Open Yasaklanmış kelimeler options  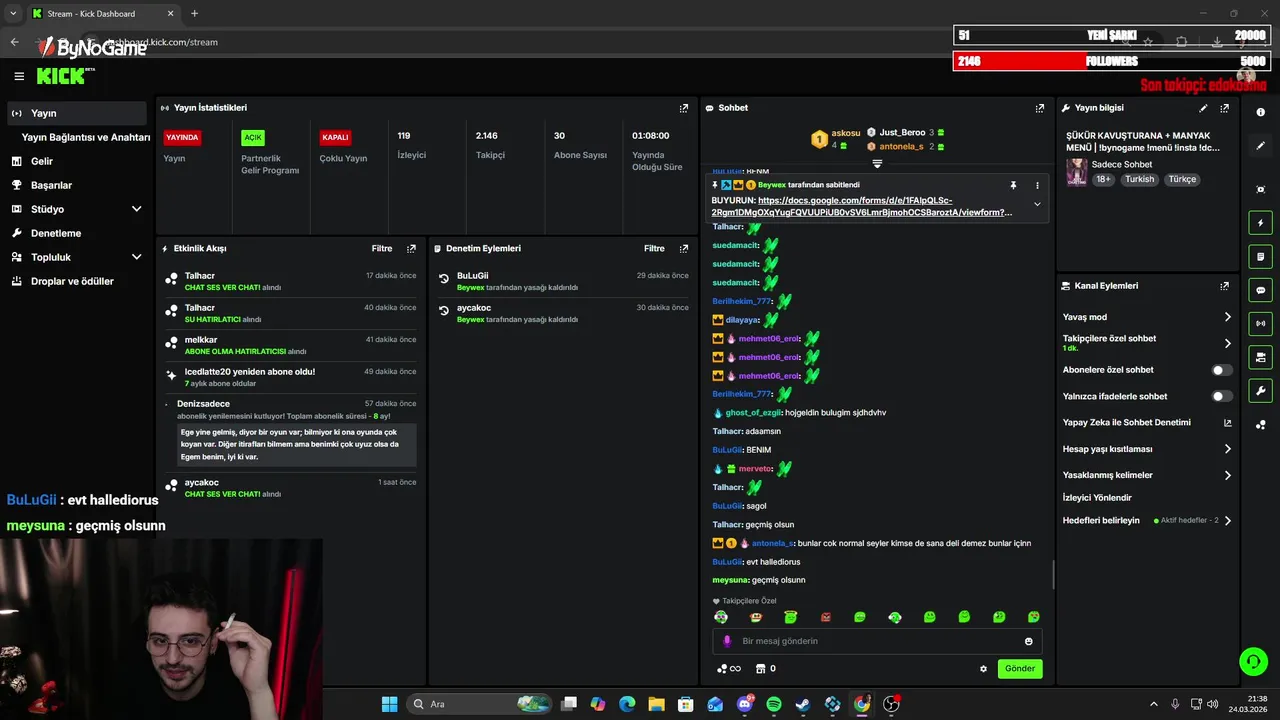[x=1228, y=475]
